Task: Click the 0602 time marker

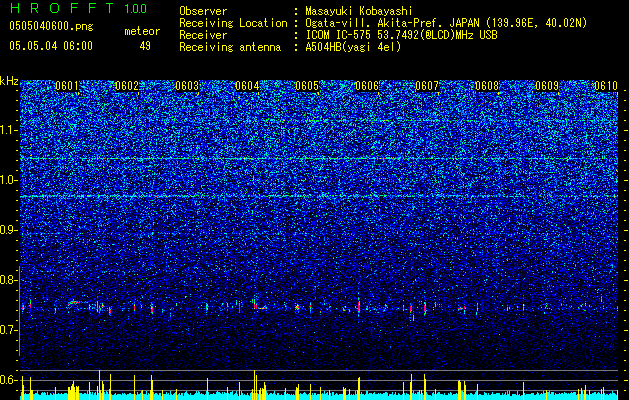Action: (x=127, y=86)
